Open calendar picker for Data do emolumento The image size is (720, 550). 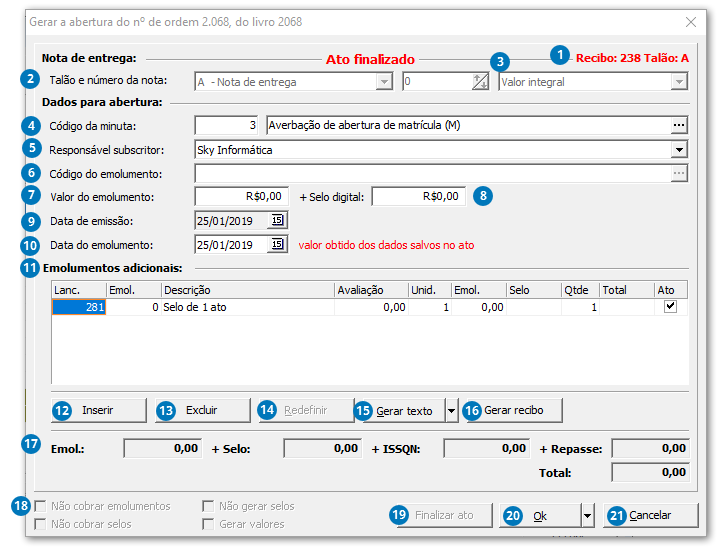tap(278, 244)
